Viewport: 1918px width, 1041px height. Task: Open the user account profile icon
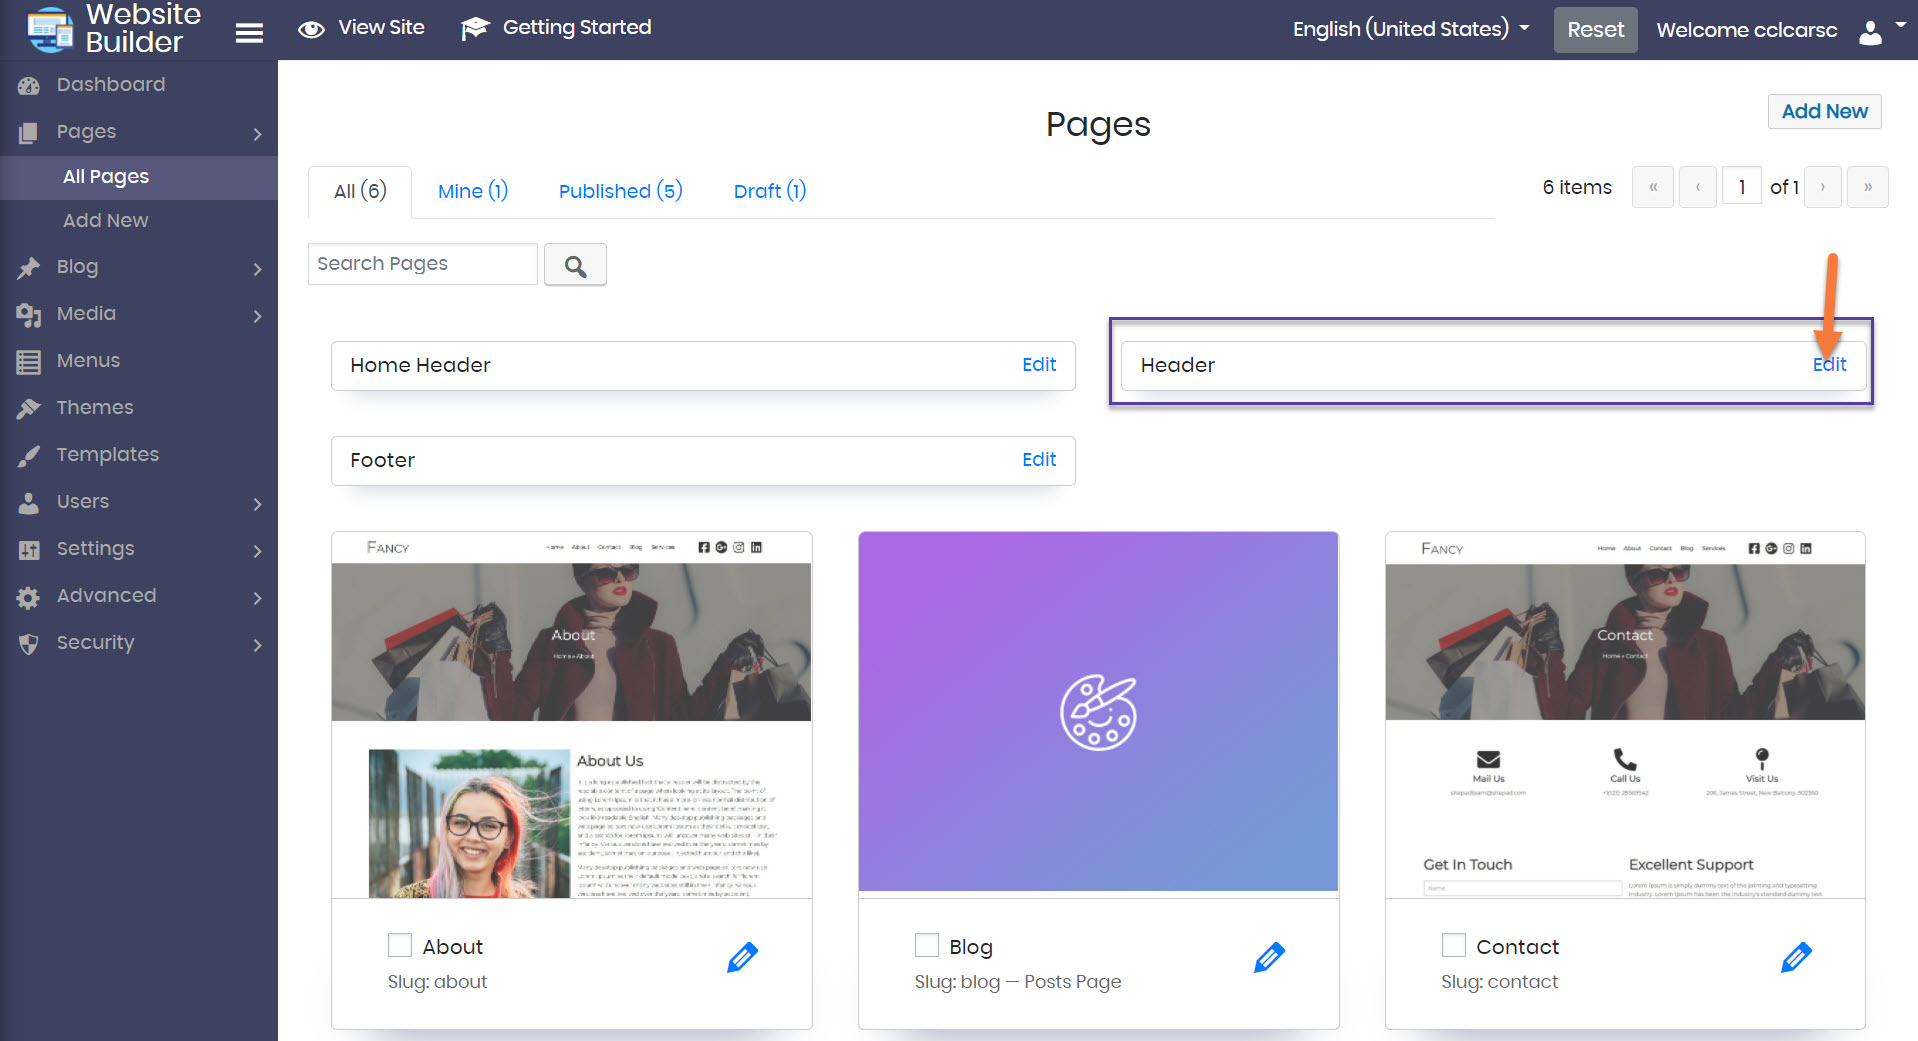(x=1871, y=32)
